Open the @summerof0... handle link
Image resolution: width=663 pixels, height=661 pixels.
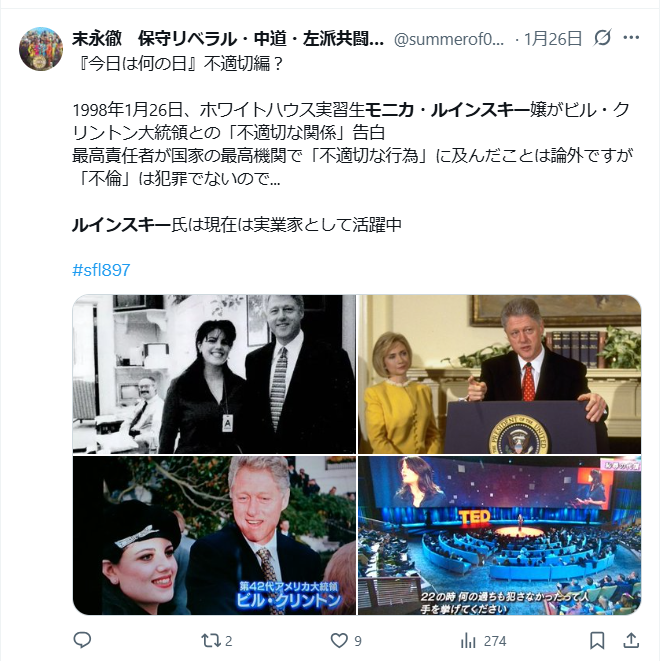(449, 39)
